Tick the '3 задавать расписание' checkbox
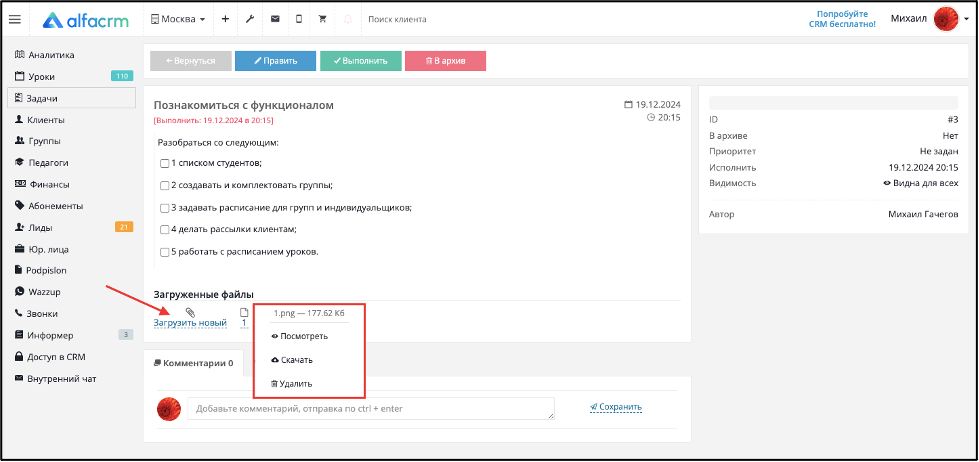 click(x=165, y=208)
